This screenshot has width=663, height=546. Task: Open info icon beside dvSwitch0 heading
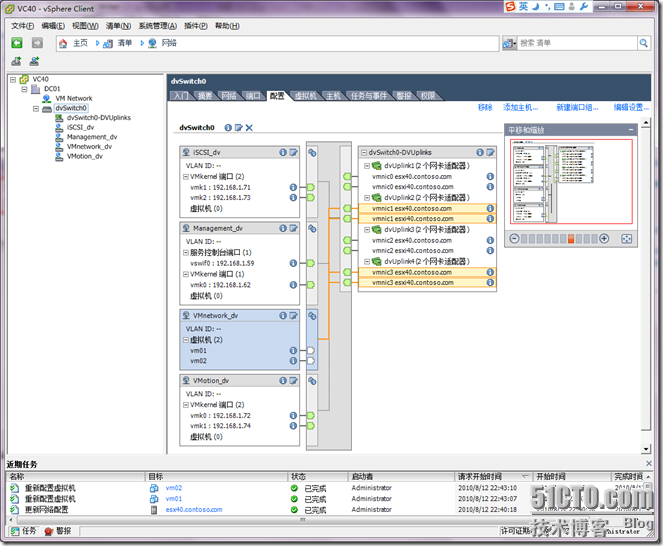click(x=228, y=127)
